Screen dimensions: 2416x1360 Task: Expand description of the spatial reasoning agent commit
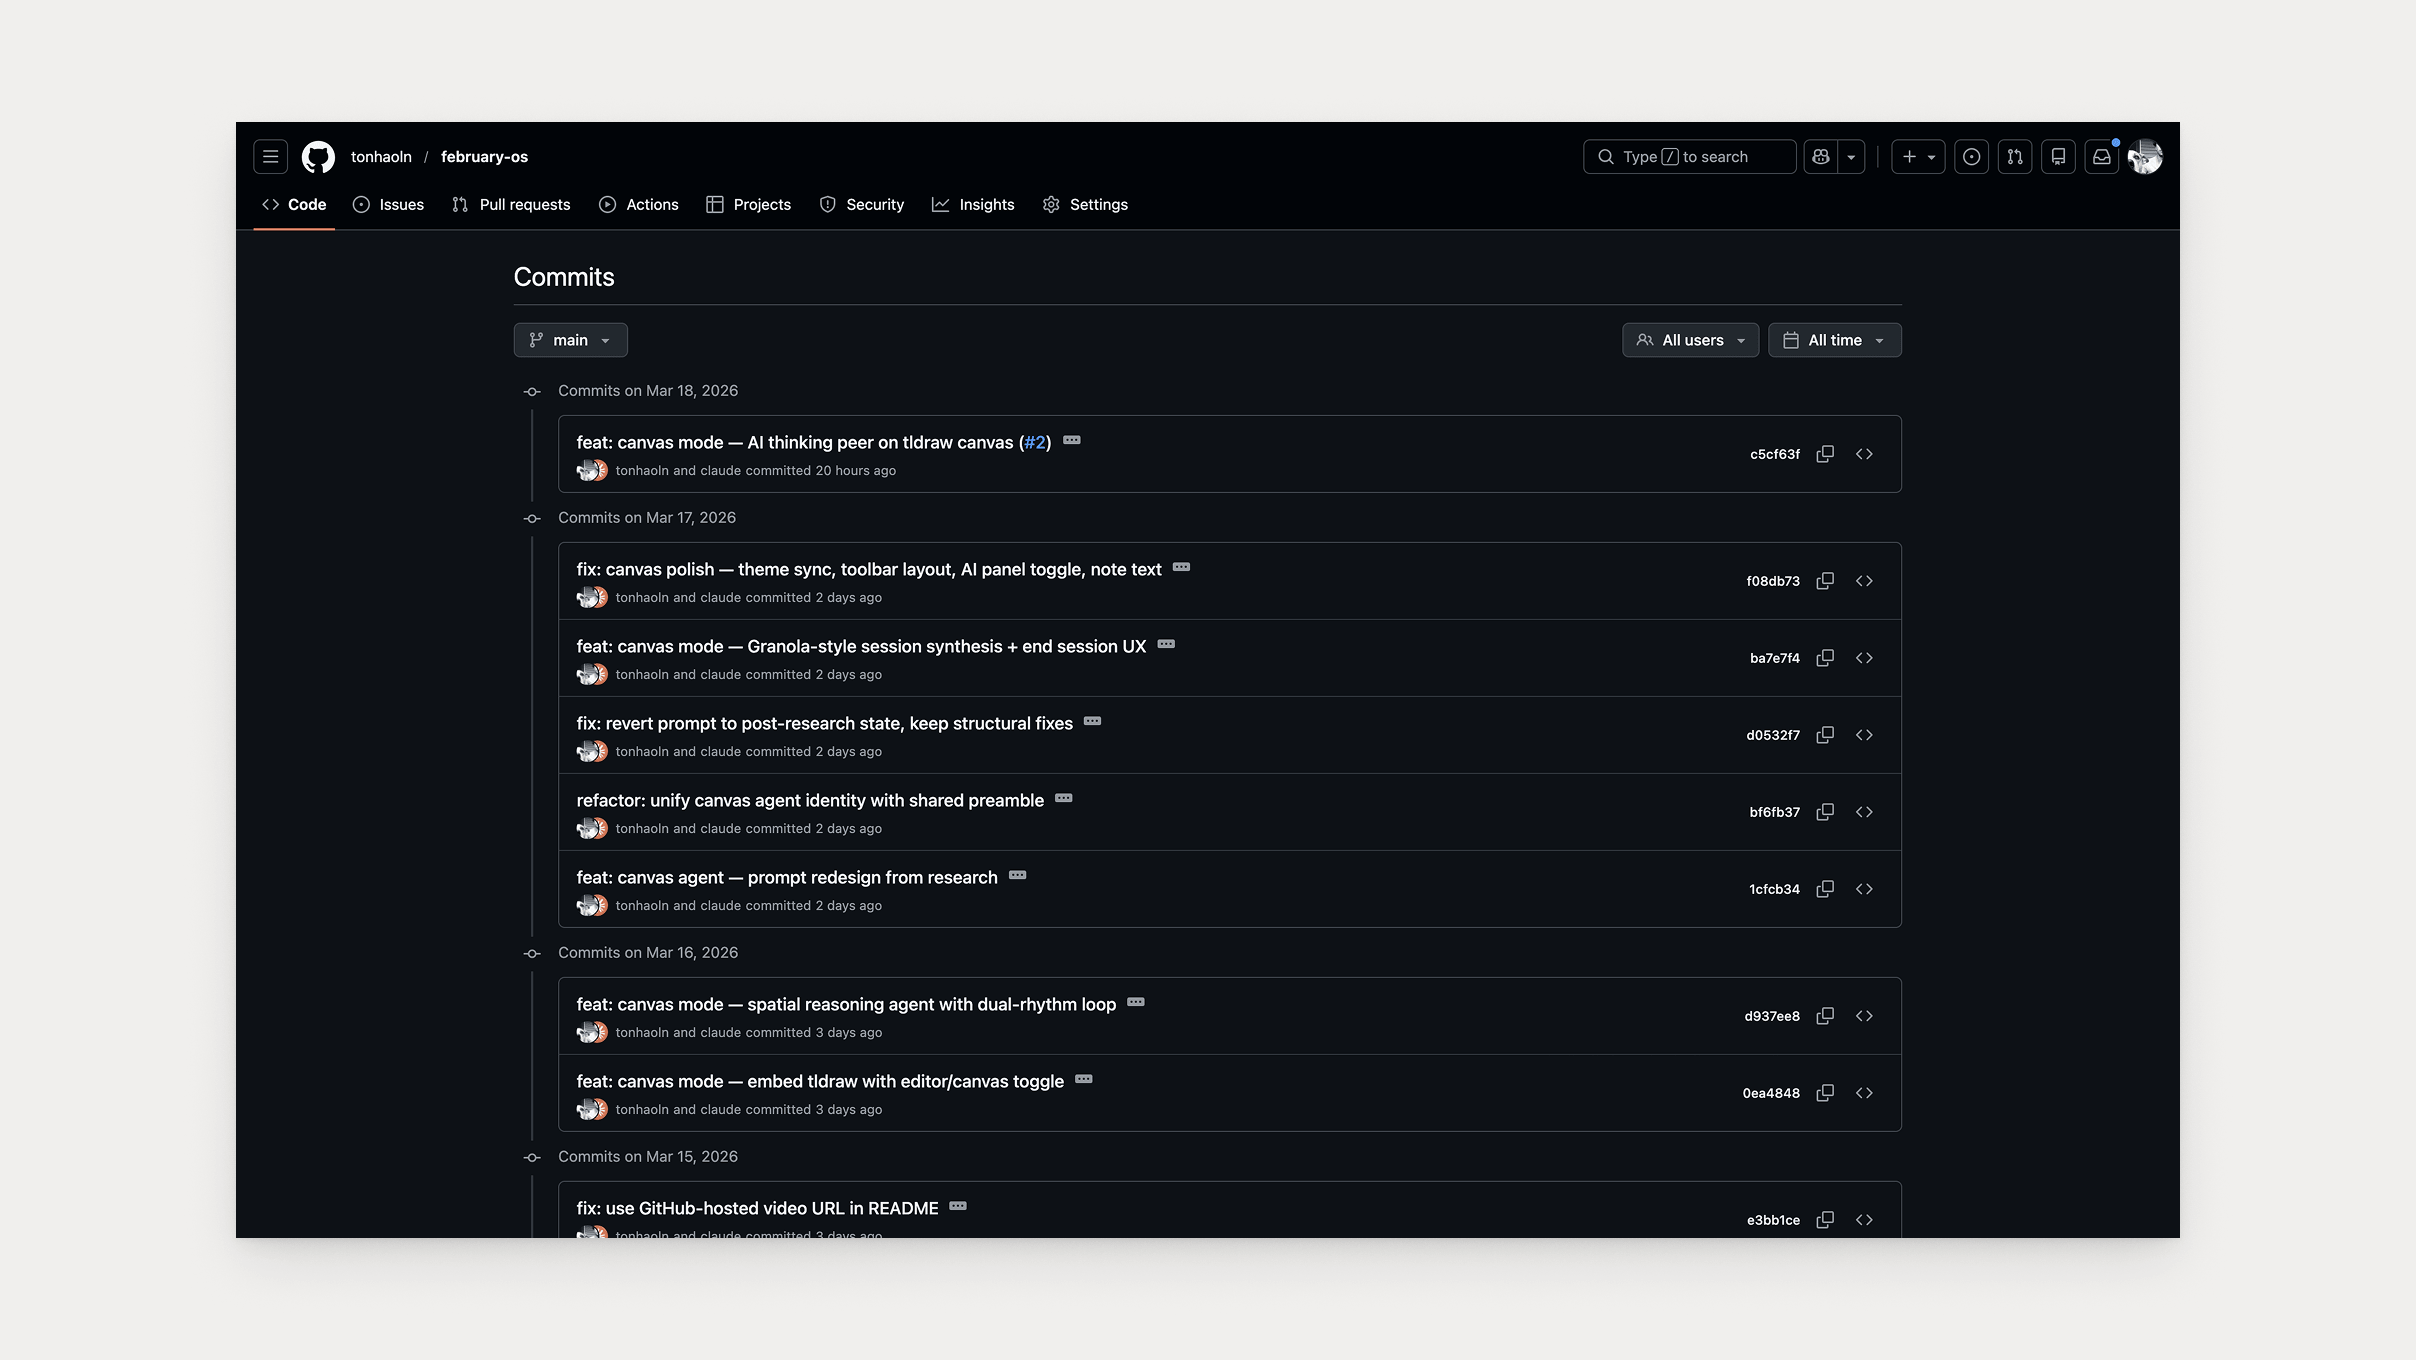1135,1001
